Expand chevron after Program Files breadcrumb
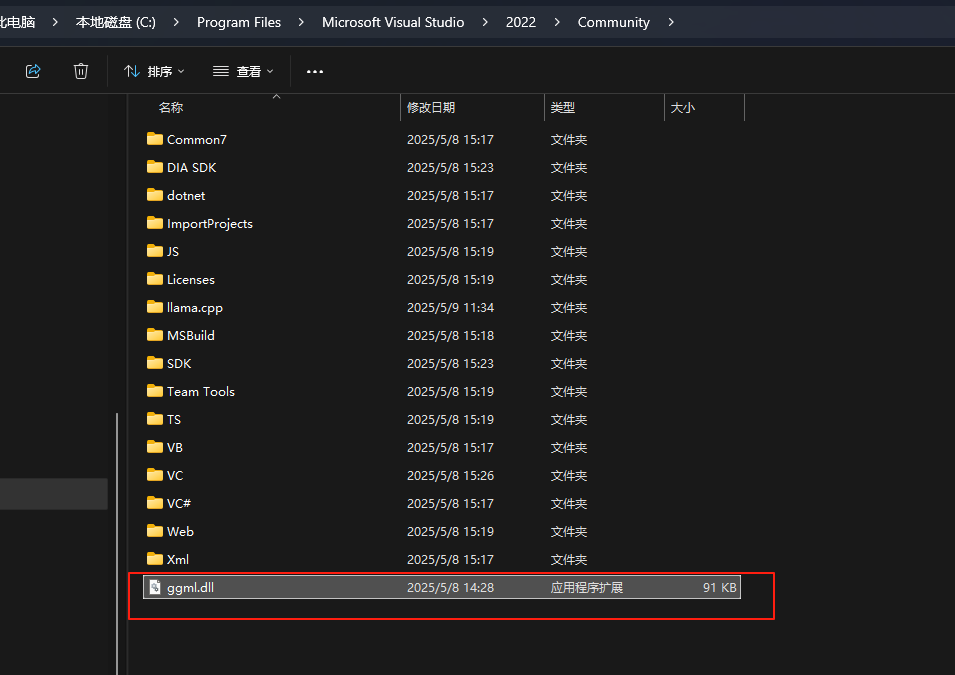 click(x=301, y=22)
